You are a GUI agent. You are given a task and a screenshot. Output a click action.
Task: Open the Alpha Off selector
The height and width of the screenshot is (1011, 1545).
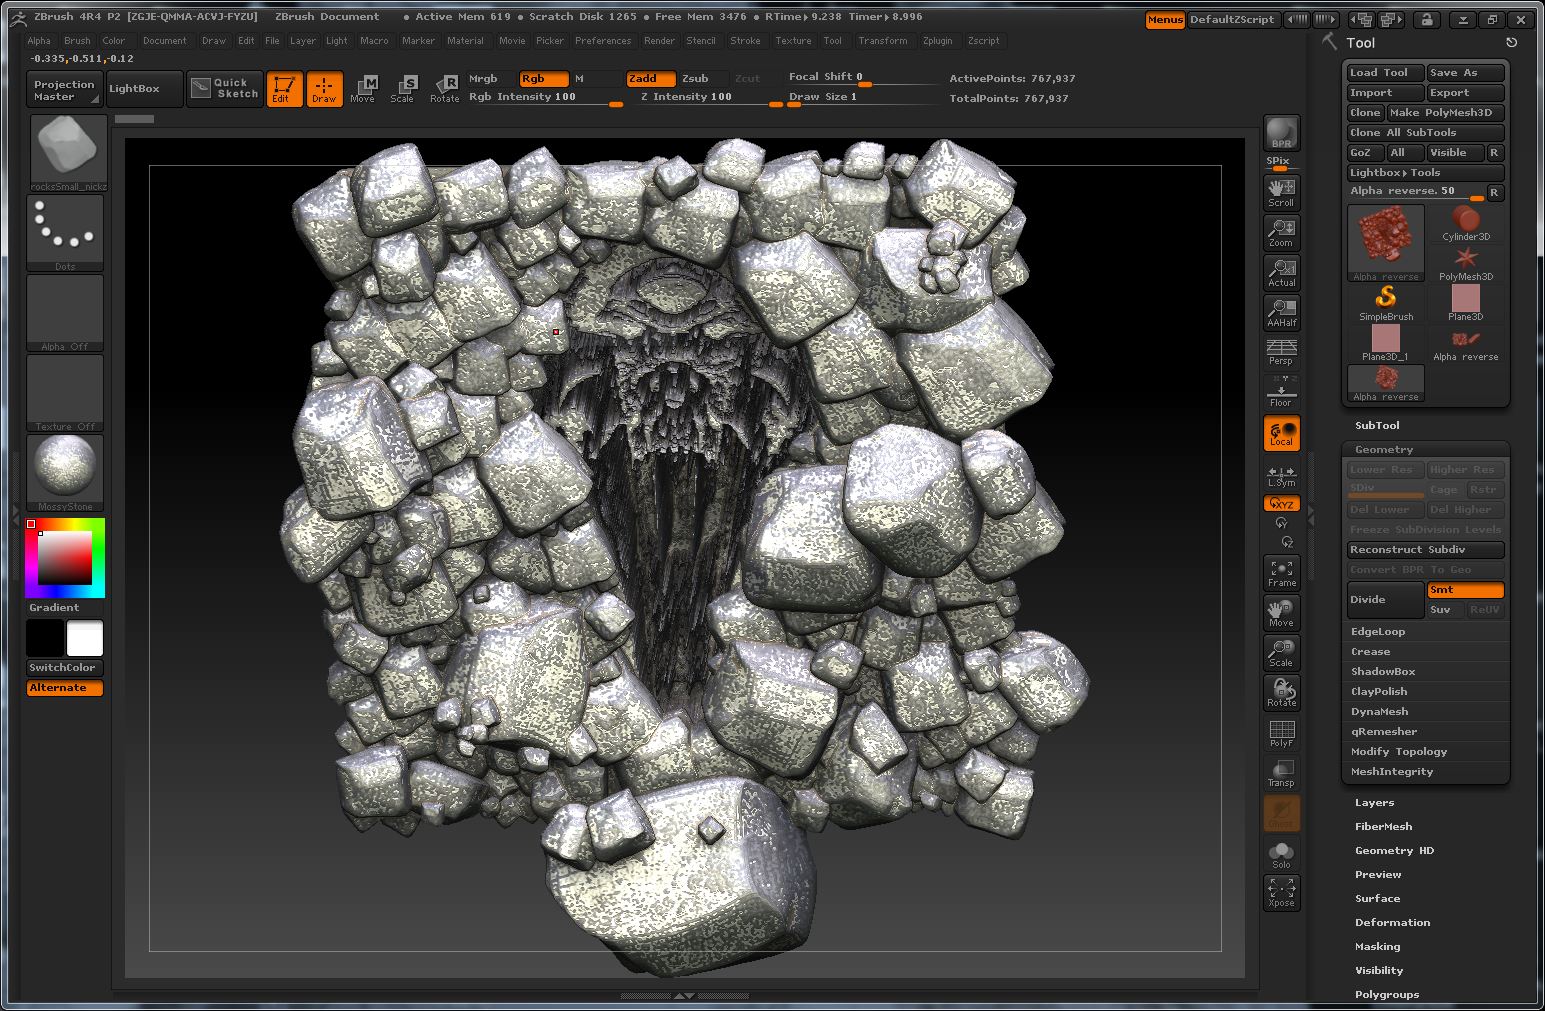(66, 312)
